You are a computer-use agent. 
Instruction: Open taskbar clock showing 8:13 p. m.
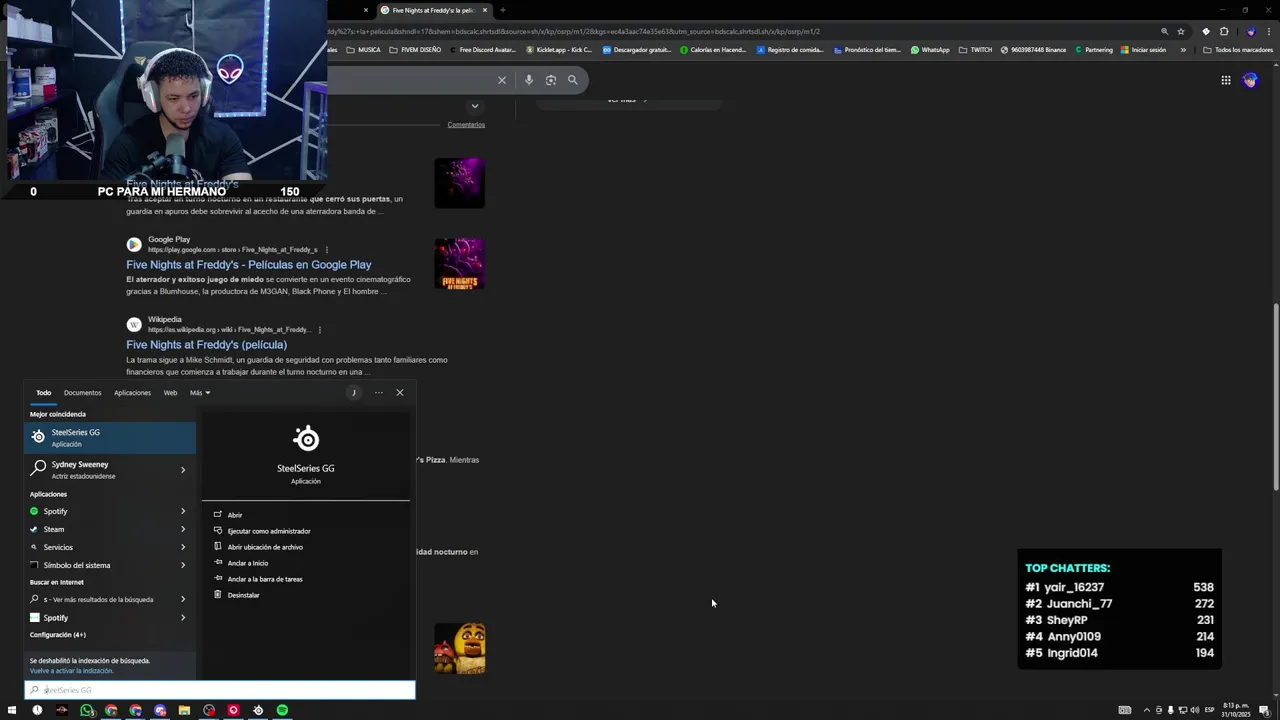[1236, 710]
